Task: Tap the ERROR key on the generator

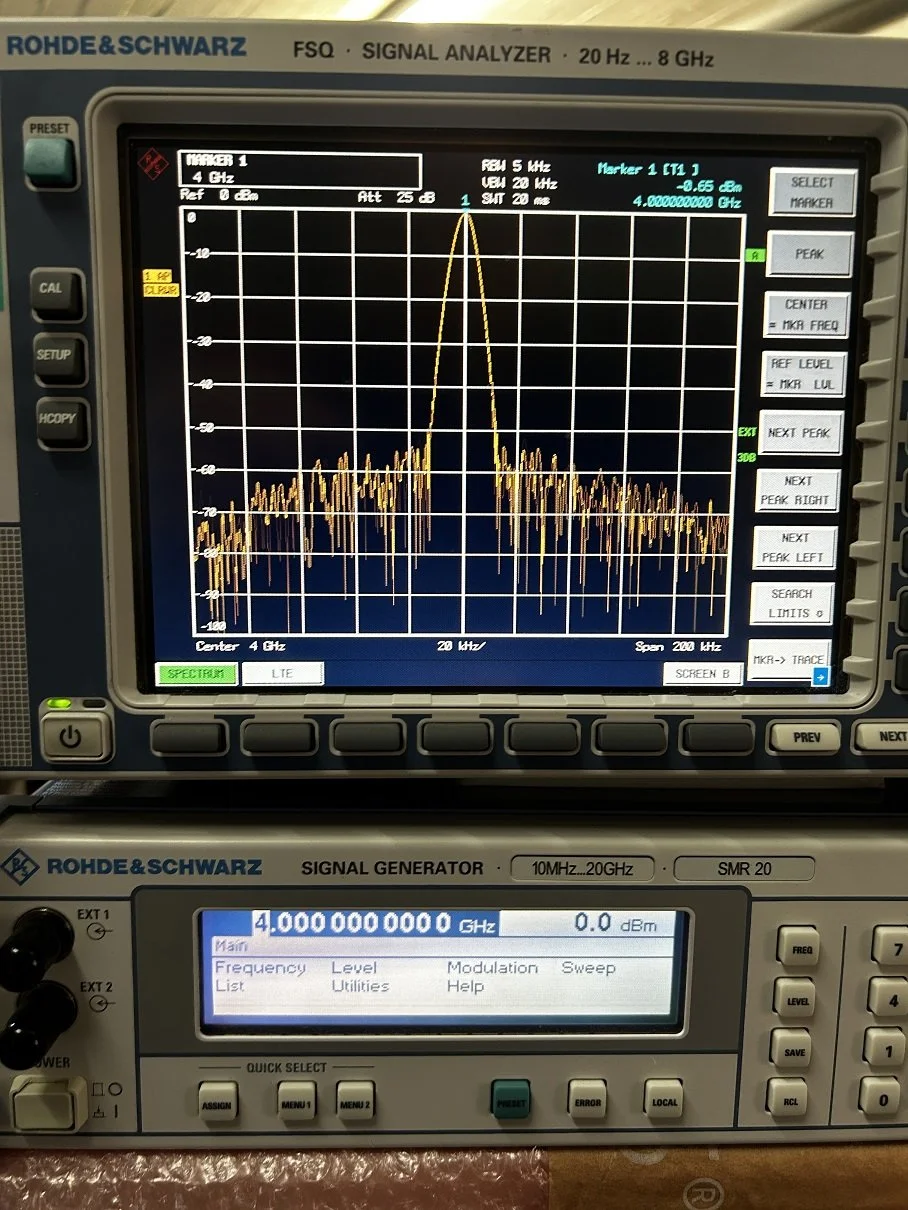Action: pos(587,1099)
